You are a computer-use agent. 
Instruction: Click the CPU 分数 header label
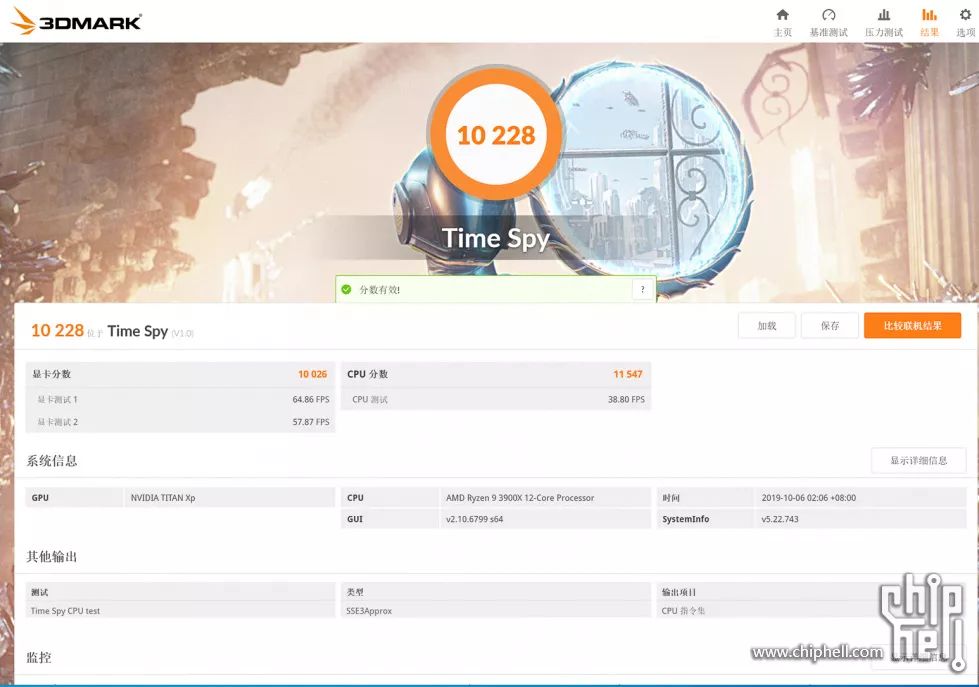click(x=367, y=374)
